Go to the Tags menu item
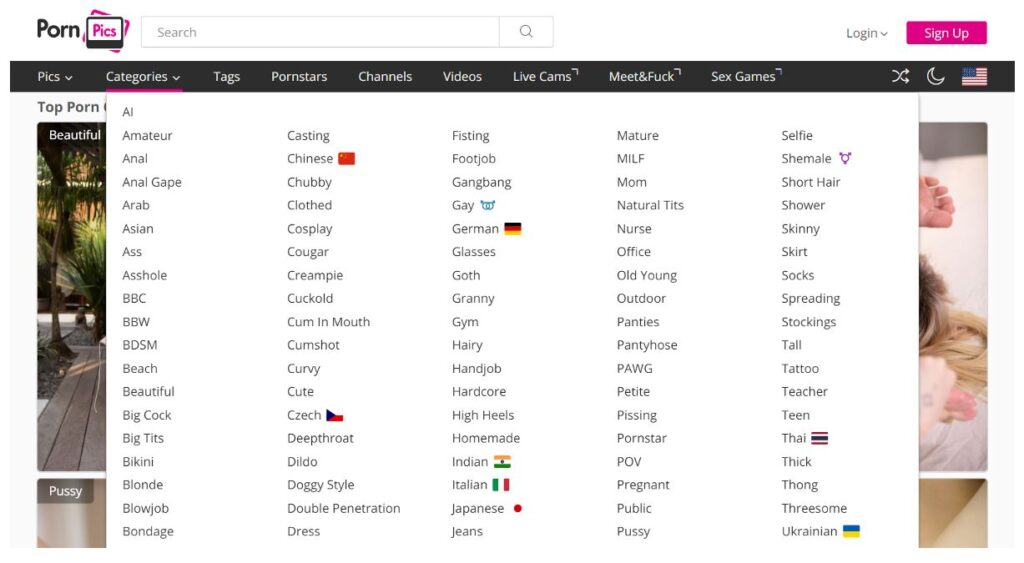1024x563 pixels. click(226, 76)
